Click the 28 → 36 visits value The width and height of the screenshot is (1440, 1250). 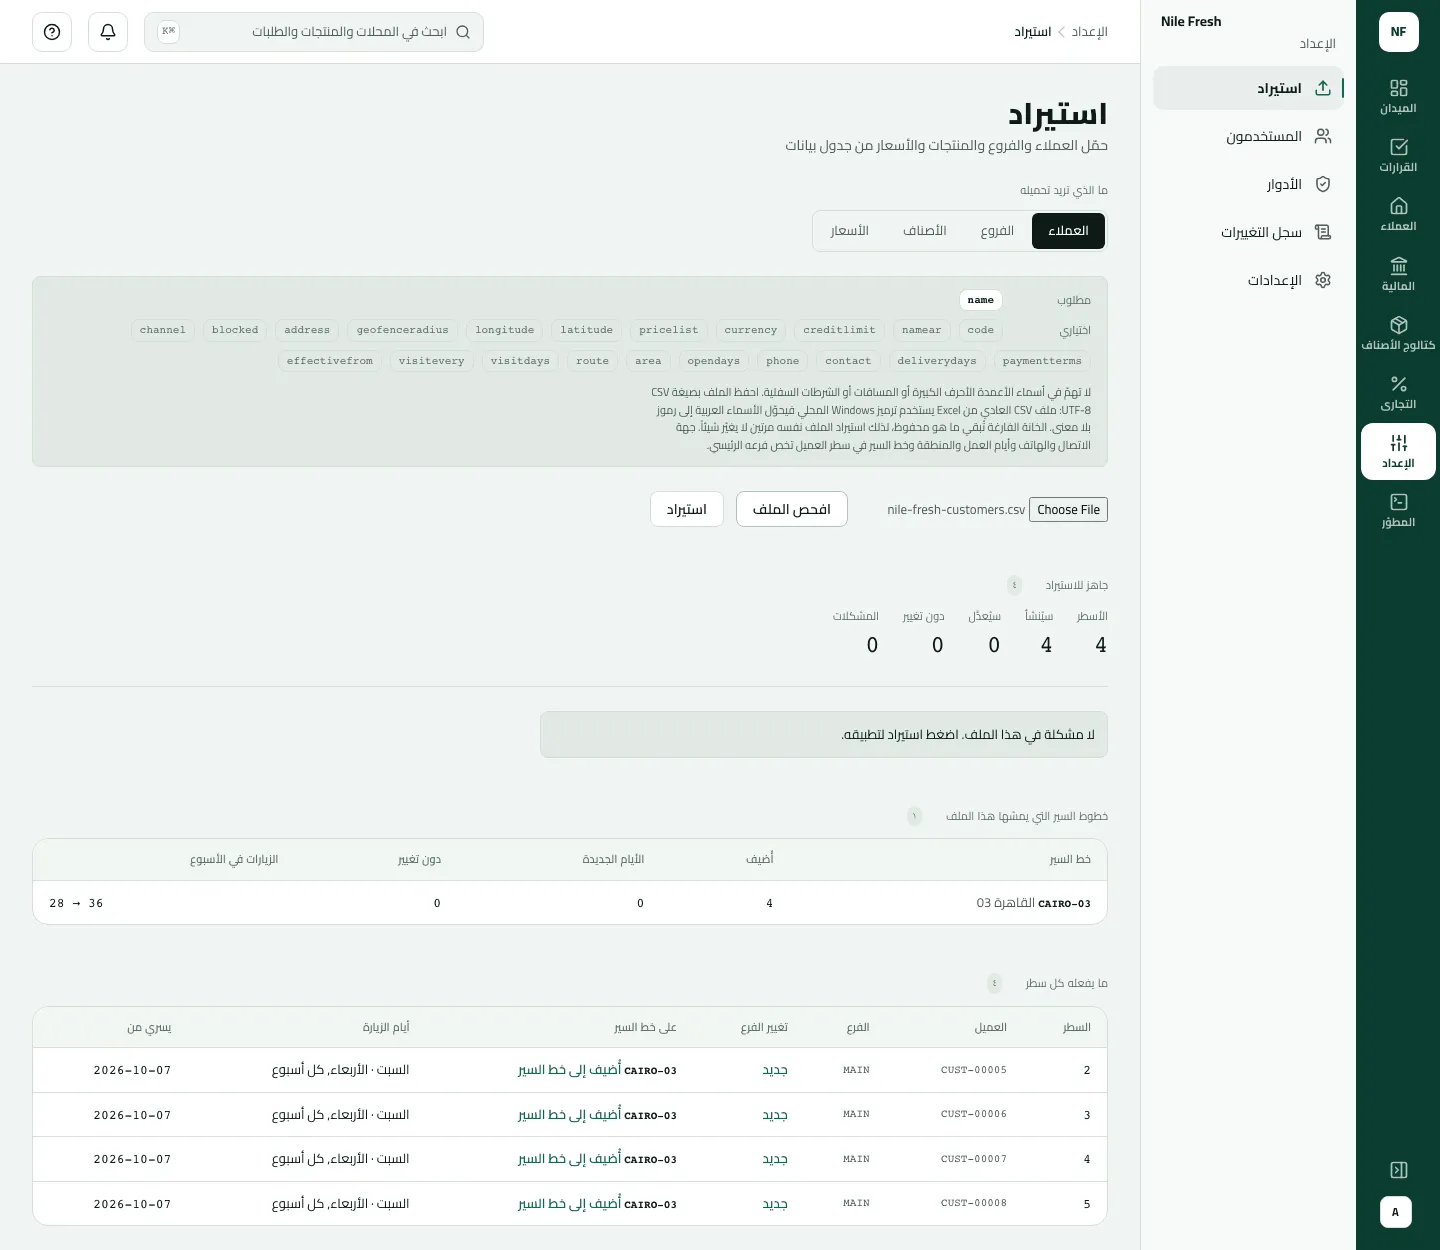[76, 903]
